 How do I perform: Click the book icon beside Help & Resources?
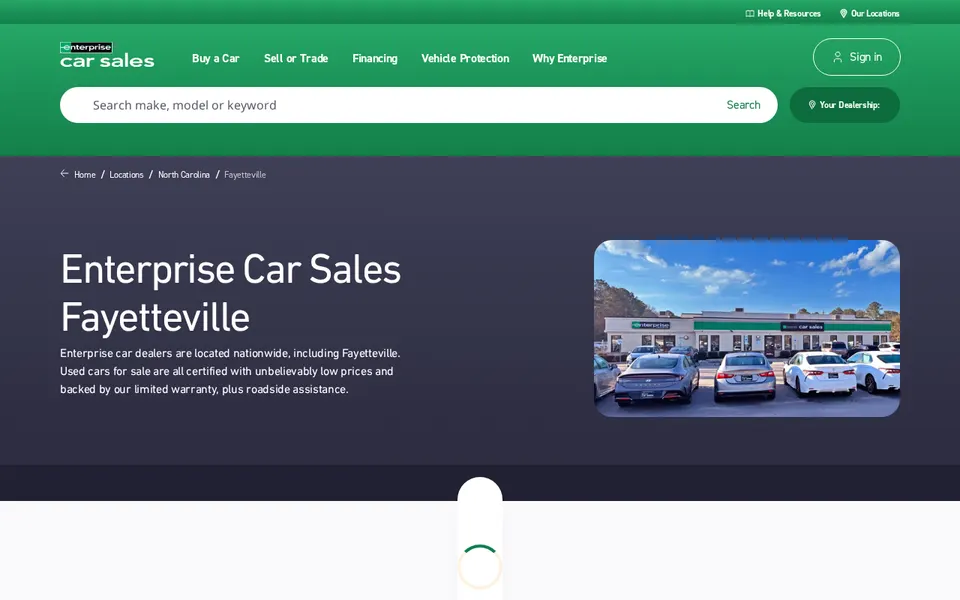[x=749, y=13]
